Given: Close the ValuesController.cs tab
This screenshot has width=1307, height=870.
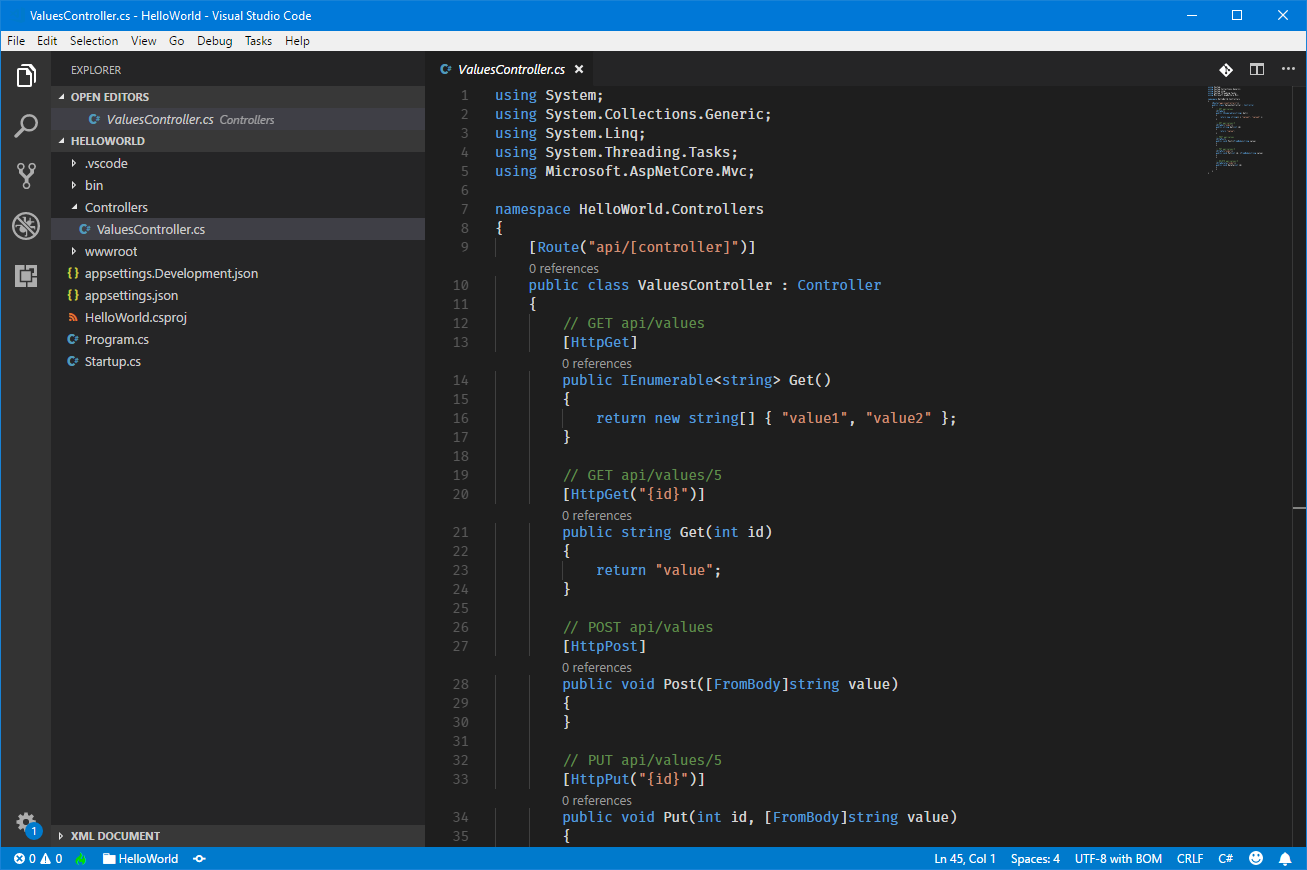Looking at the screenshot, I should pos(578,69).
